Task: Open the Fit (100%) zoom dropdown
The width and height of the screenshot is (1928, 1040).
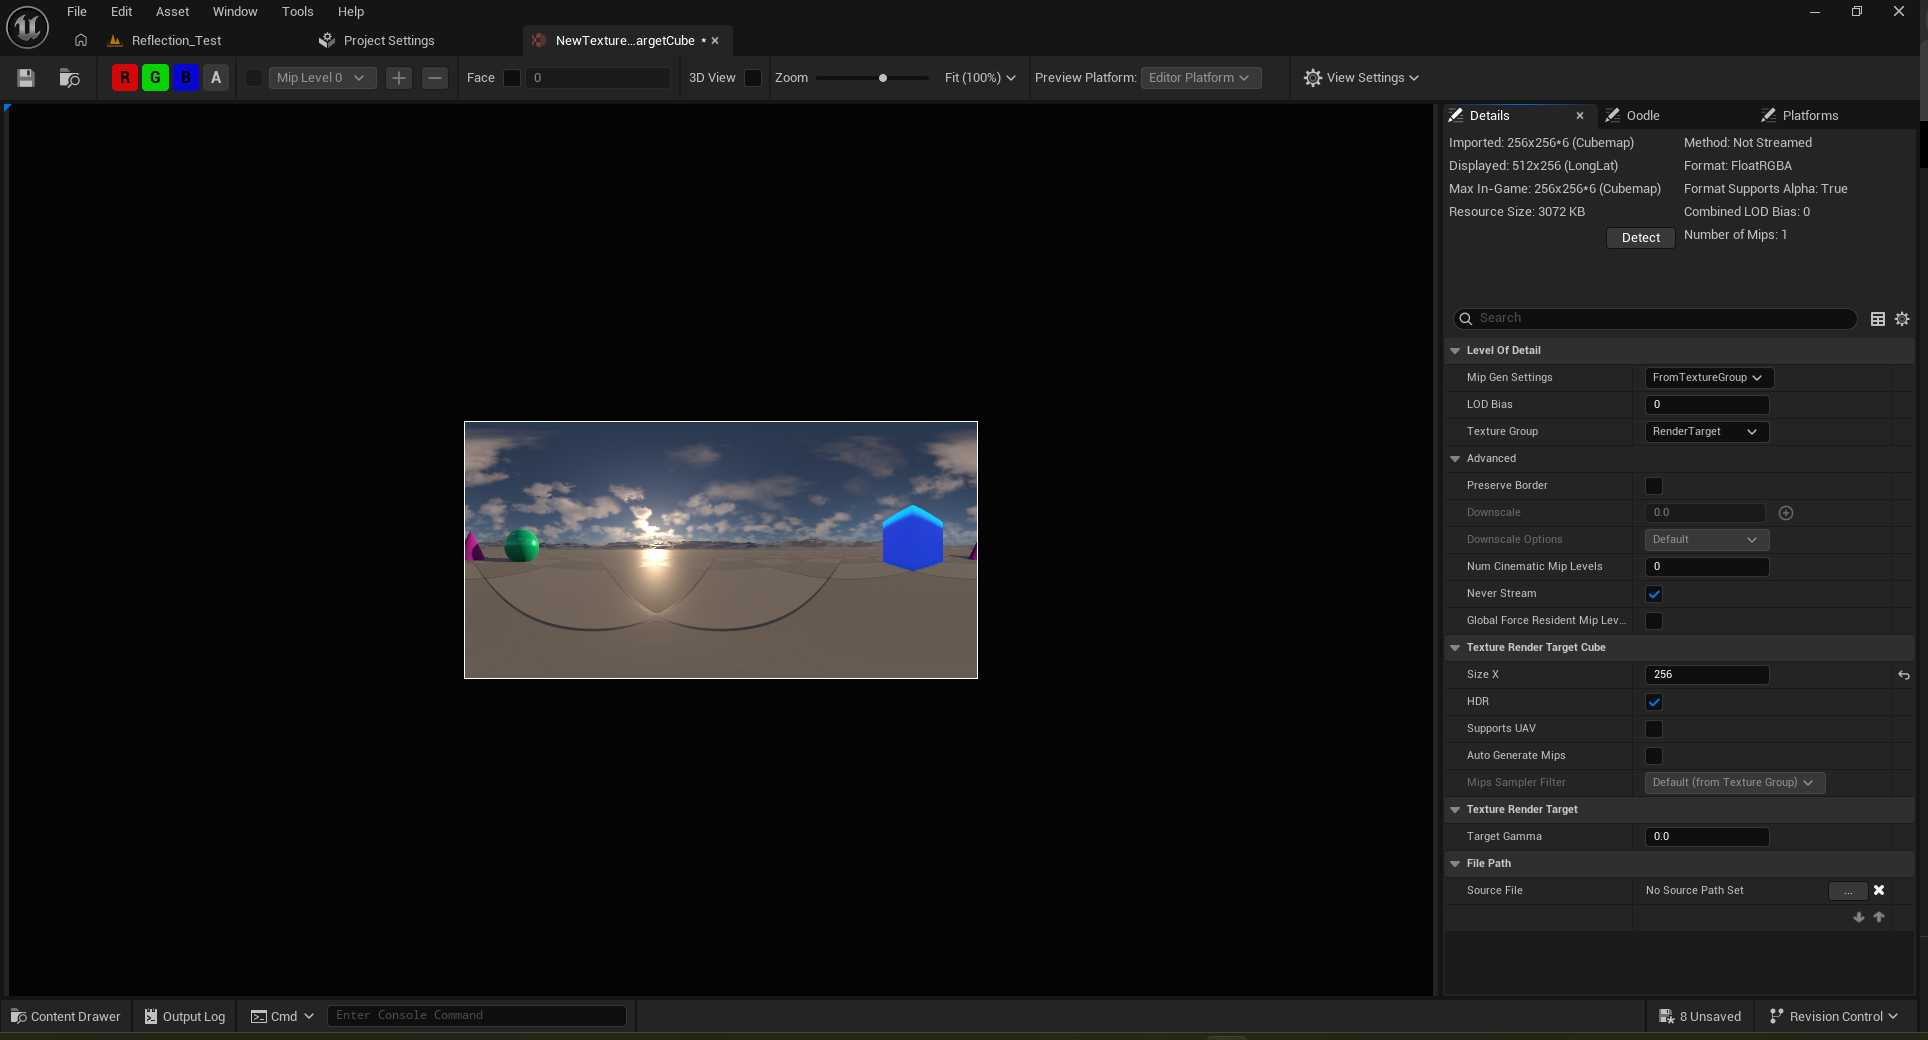Action: (x=979, y=78)
